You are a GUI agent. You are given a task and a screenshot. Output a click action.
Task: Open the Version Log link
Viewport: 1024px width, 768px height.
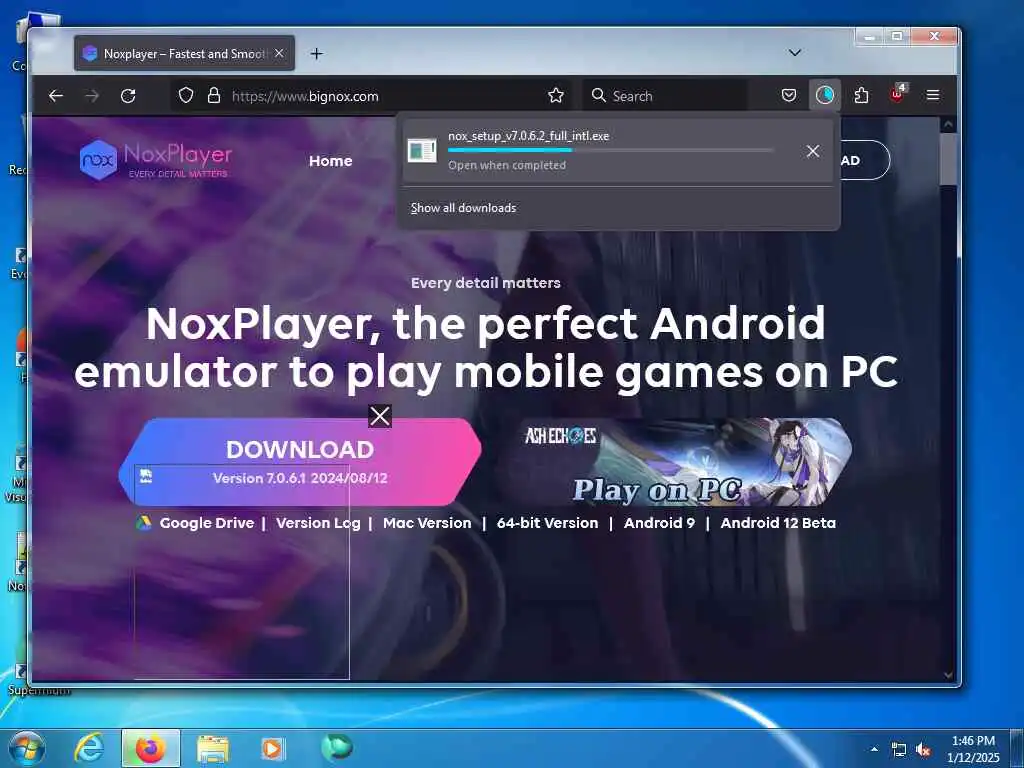click(318, 523)
